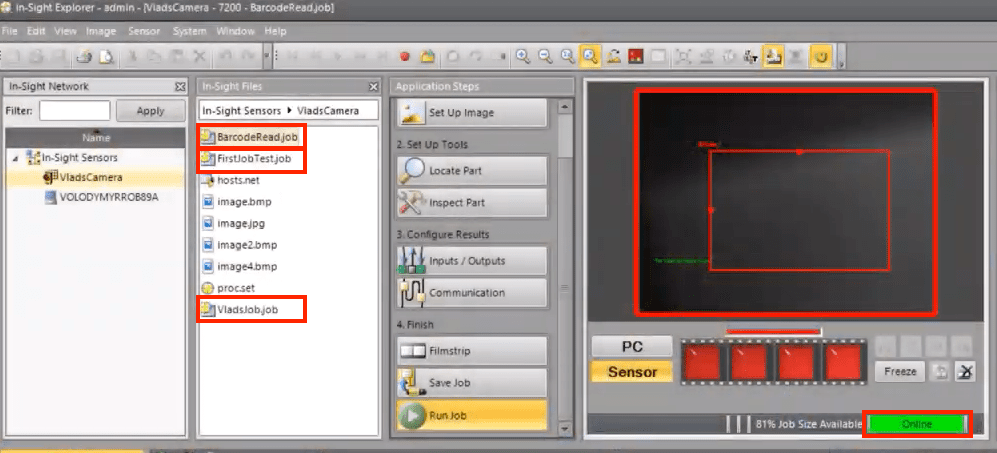The height and width of the screenshot is (453, 997).
Task: Switch image source to PC
Action: pyautogui.click(x=631, y=347)
